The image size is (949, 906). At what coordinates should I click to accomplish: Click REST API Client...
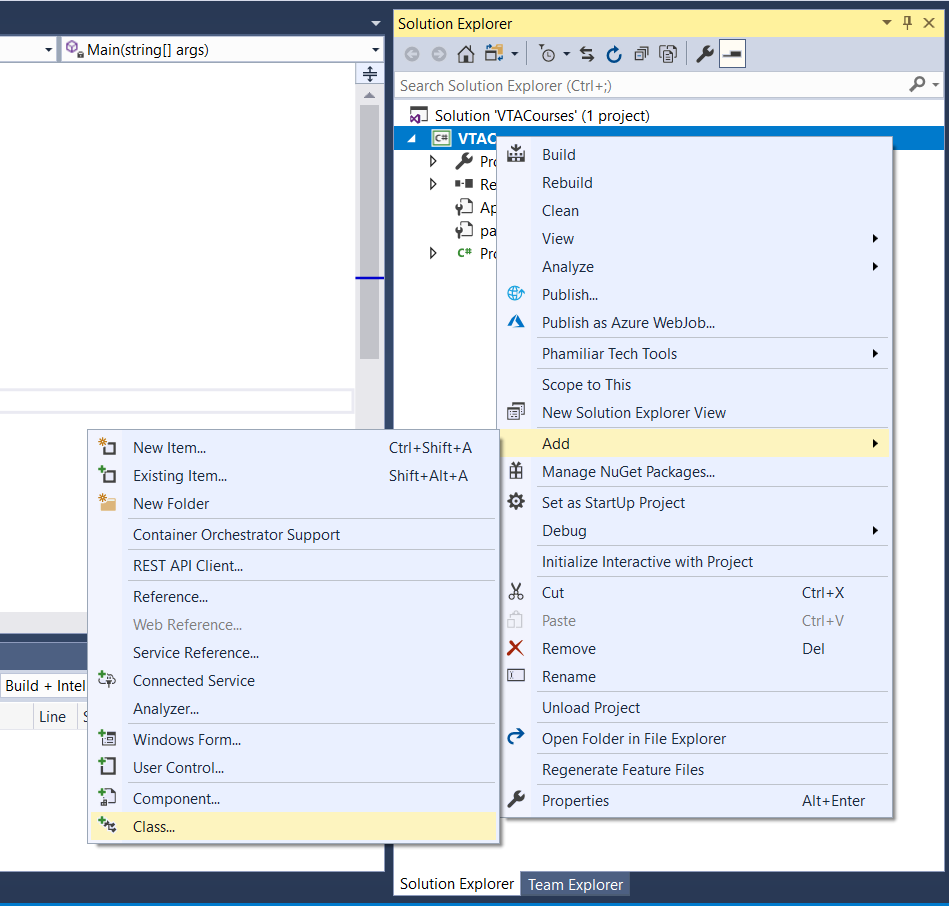coord(294,566)
